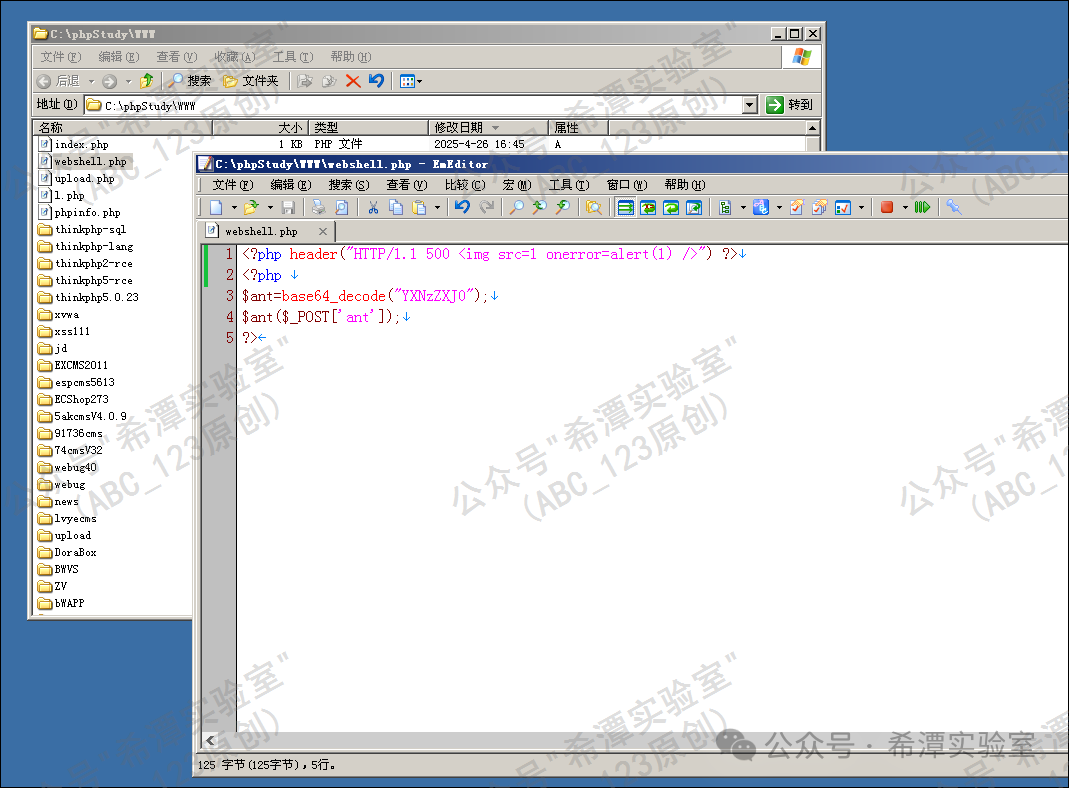
Task: Click the Paste clipboard icon in EmEditor
Action: (x=419, y=207)
